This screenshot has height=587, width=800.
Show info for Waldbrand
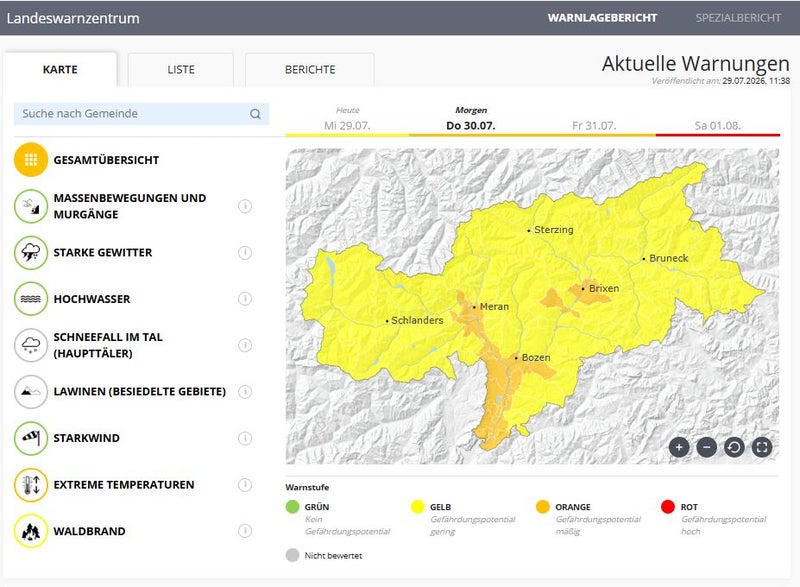point(245,531)
